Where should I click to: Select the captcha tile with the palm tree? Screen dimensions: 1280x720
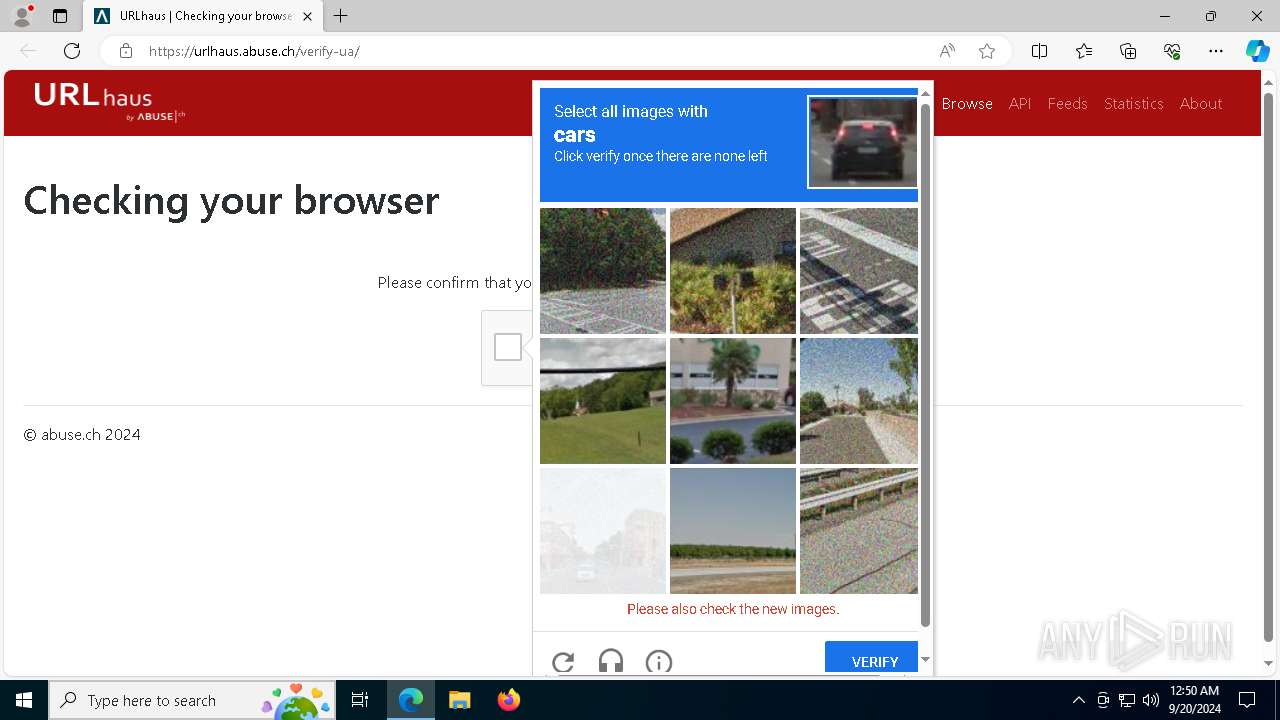coord(733,401)
